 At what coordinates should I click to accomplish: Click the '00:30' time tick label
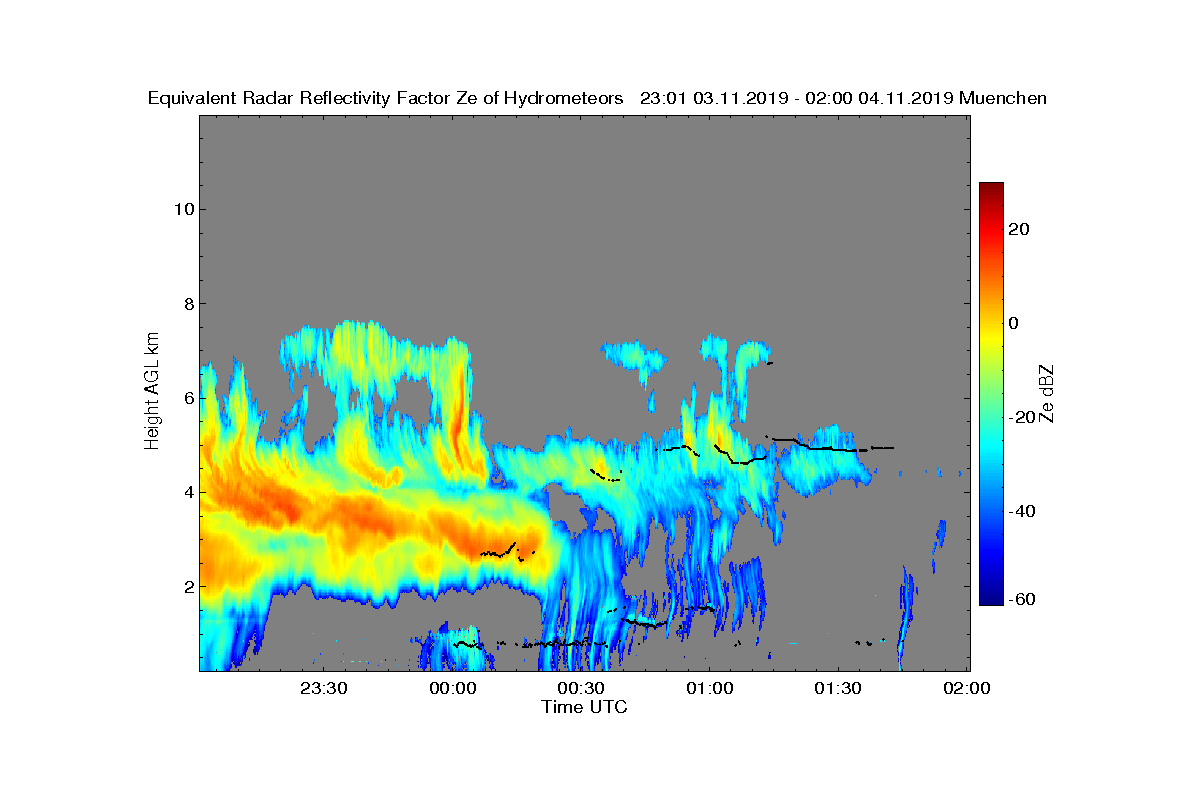point(580,688)
